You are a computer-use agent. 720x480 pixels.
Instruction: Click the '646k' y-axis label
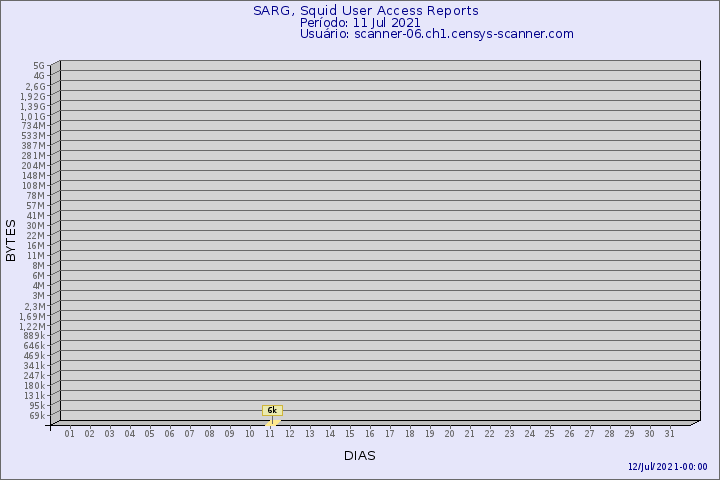pyautogui.click(x=34, y=346)
